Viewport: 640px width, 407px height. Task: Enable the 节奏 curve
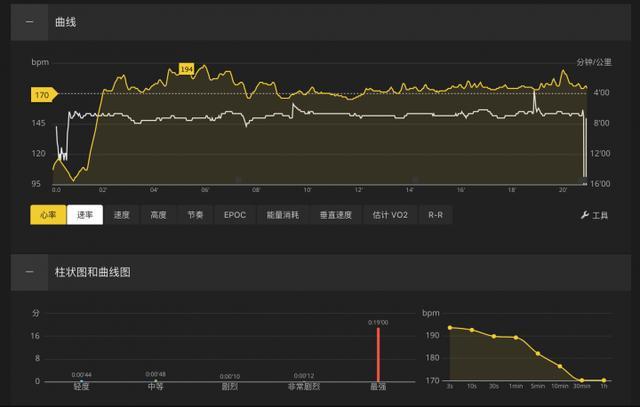pyautogui.click(x=195, y=215)
